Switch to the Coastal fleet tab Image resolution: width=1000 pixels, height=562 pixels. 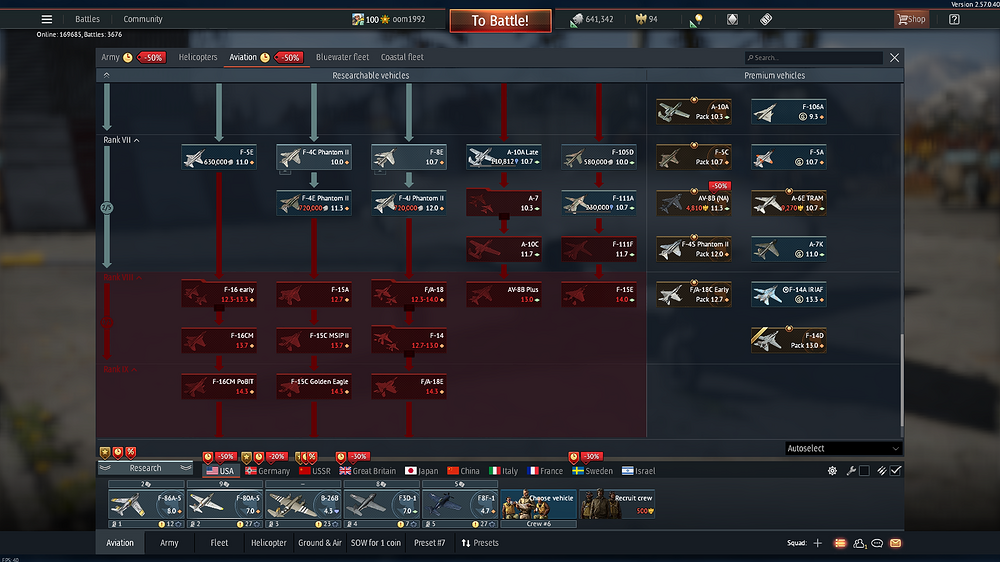[x=402, y=57]
